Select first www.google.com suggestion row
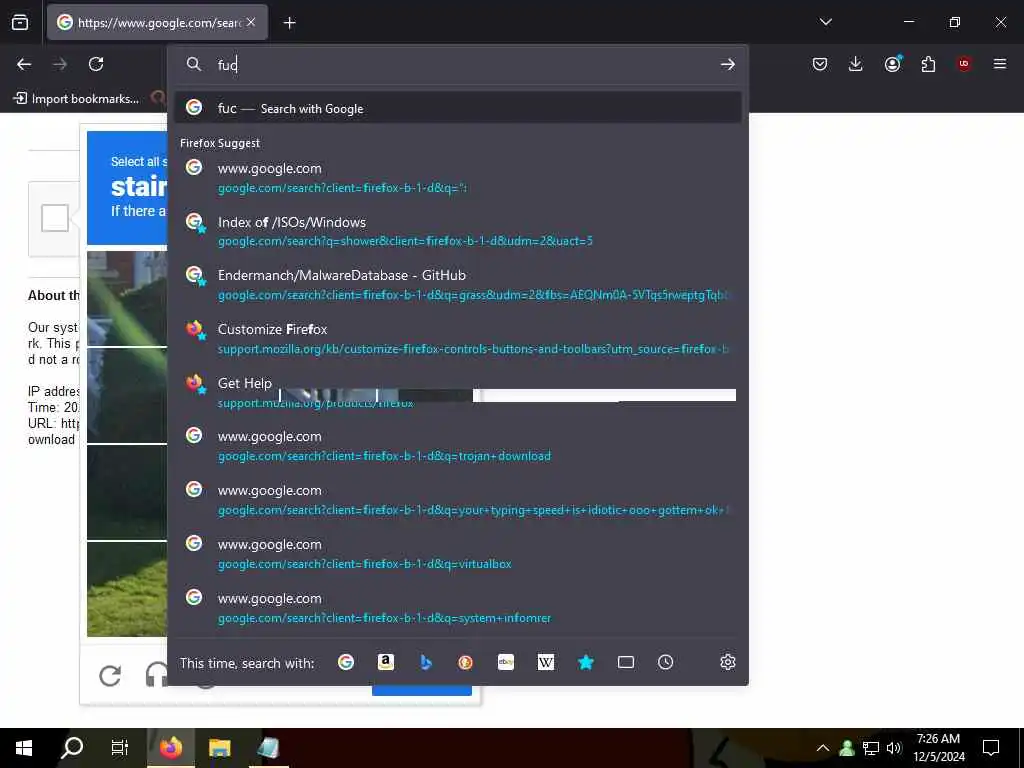Viewport: 1024px width, 768px height. point(458,178)
